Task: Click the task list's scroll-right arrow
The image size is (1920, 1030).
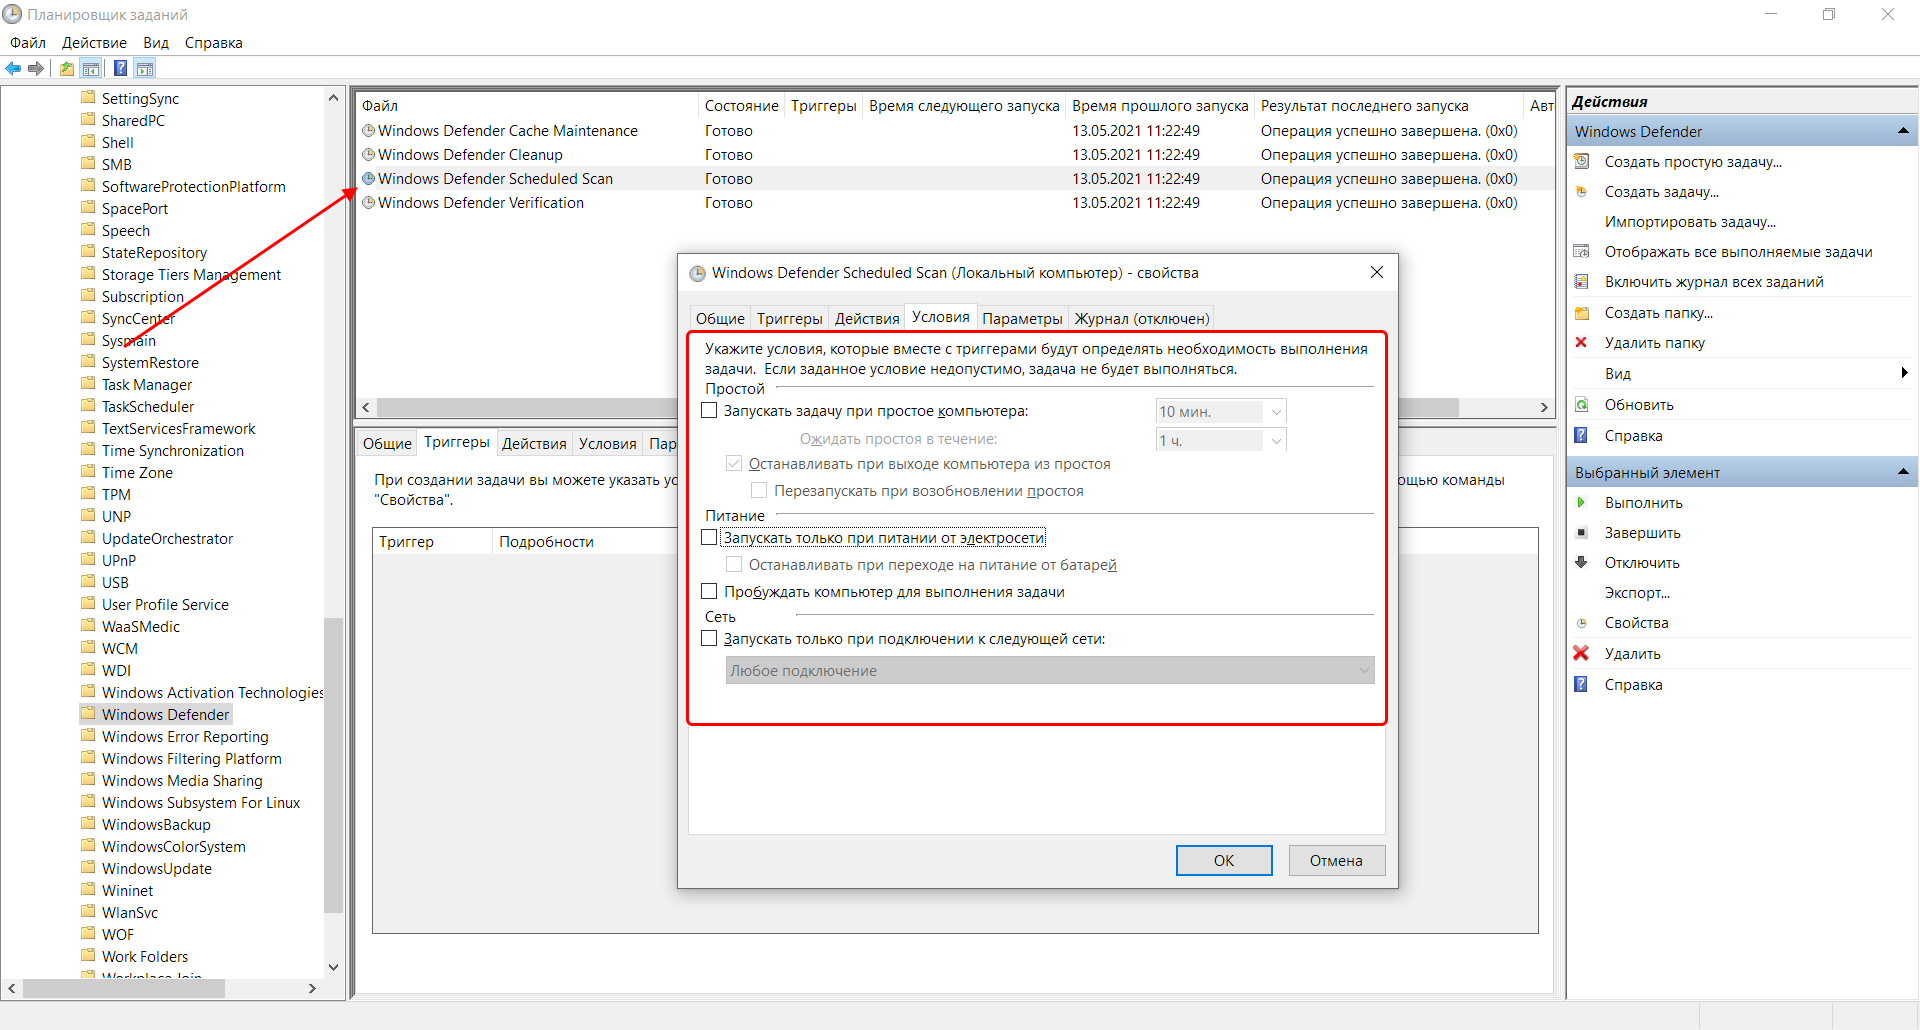Action: pos(1544,407)
